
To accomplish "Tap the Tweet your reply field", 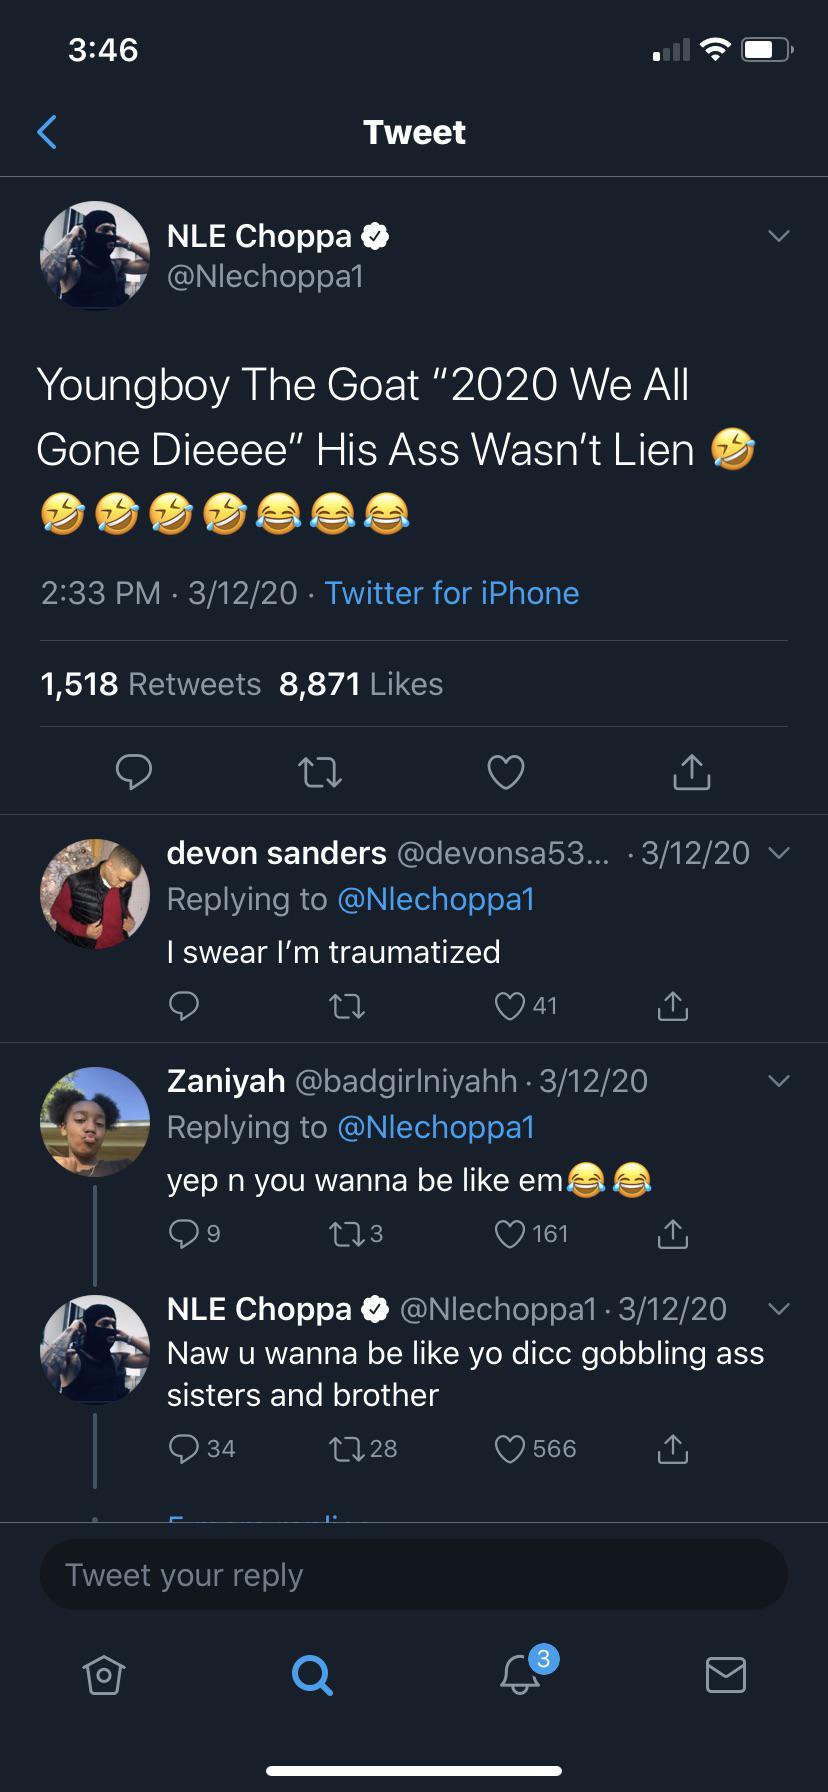I will click(x=413, y=1575).
